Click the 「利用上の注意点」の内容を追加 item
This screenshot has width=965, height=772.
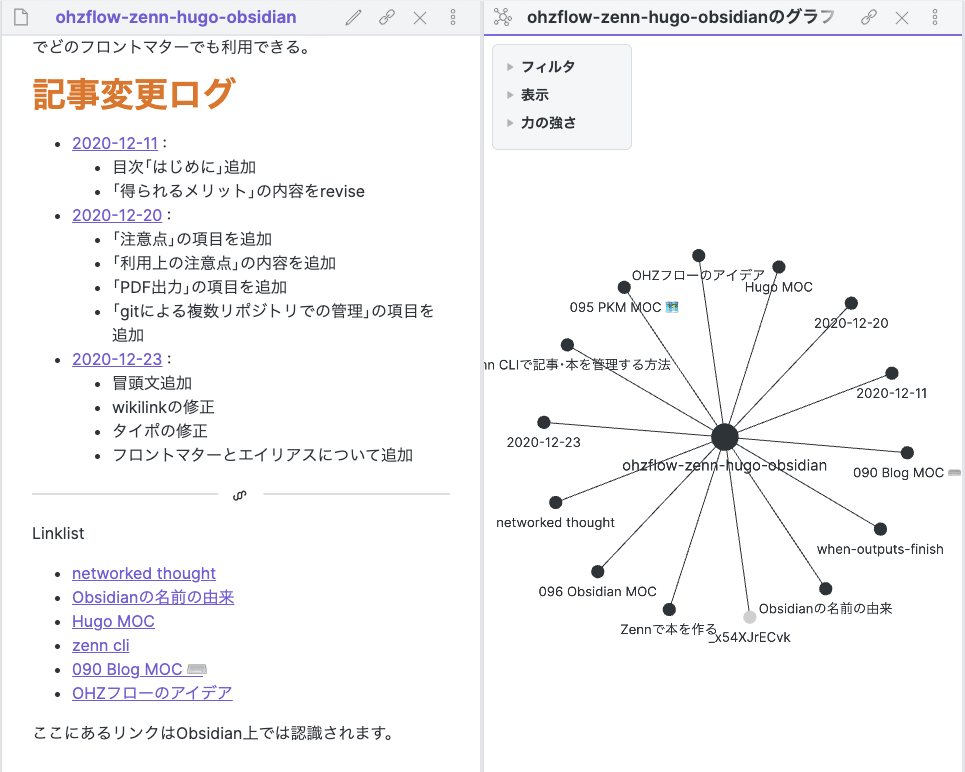click(x=224, y=263)
